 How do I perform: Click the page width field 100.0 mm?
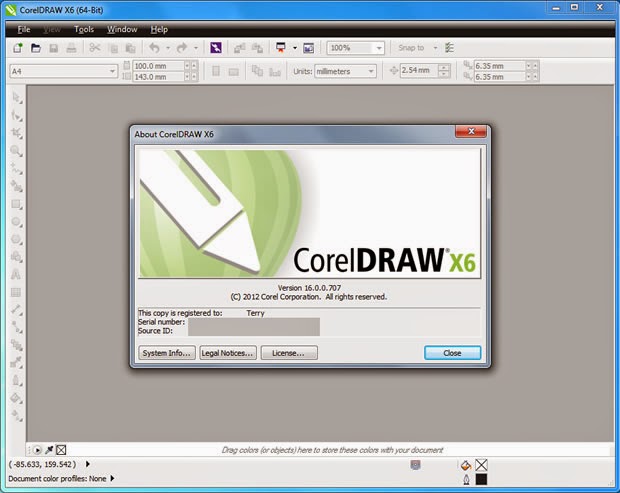[x=159, y=66]
